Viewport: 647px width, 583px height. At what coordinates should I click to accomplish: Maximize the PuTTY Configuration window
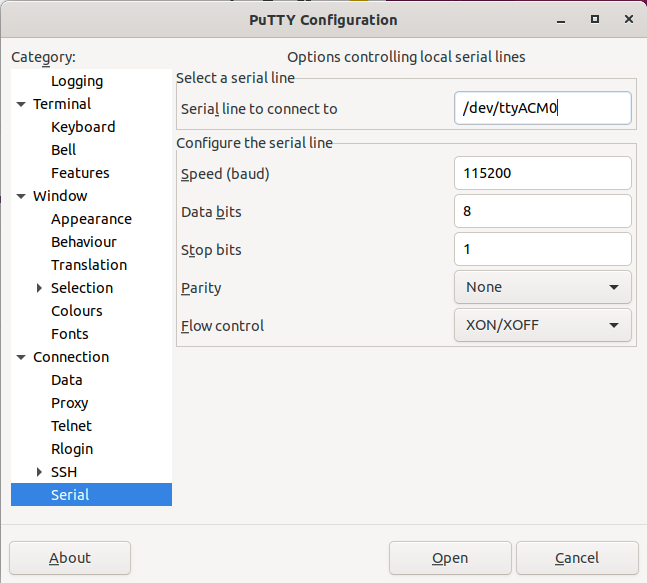tap(595, 19)
